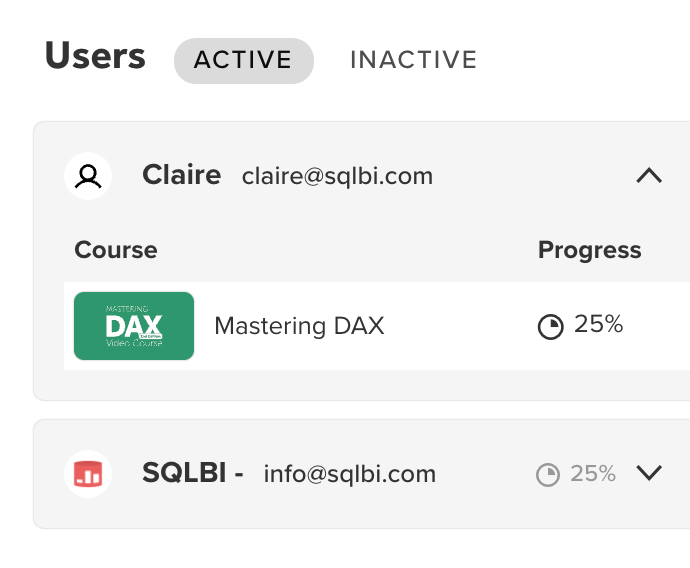
Task: Click the Course column header
Action: click(116, 250)
